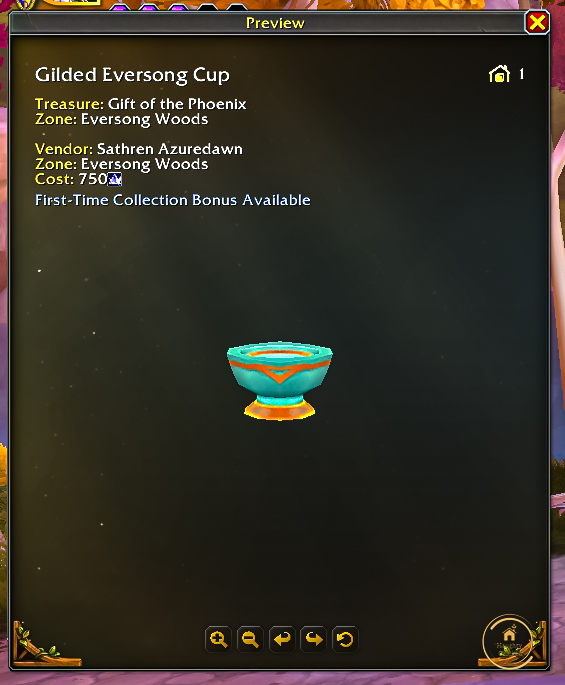Screen dimensions: 565x685
Task: Rotate the model right with the arrow
Action: (x=313, y=639)
